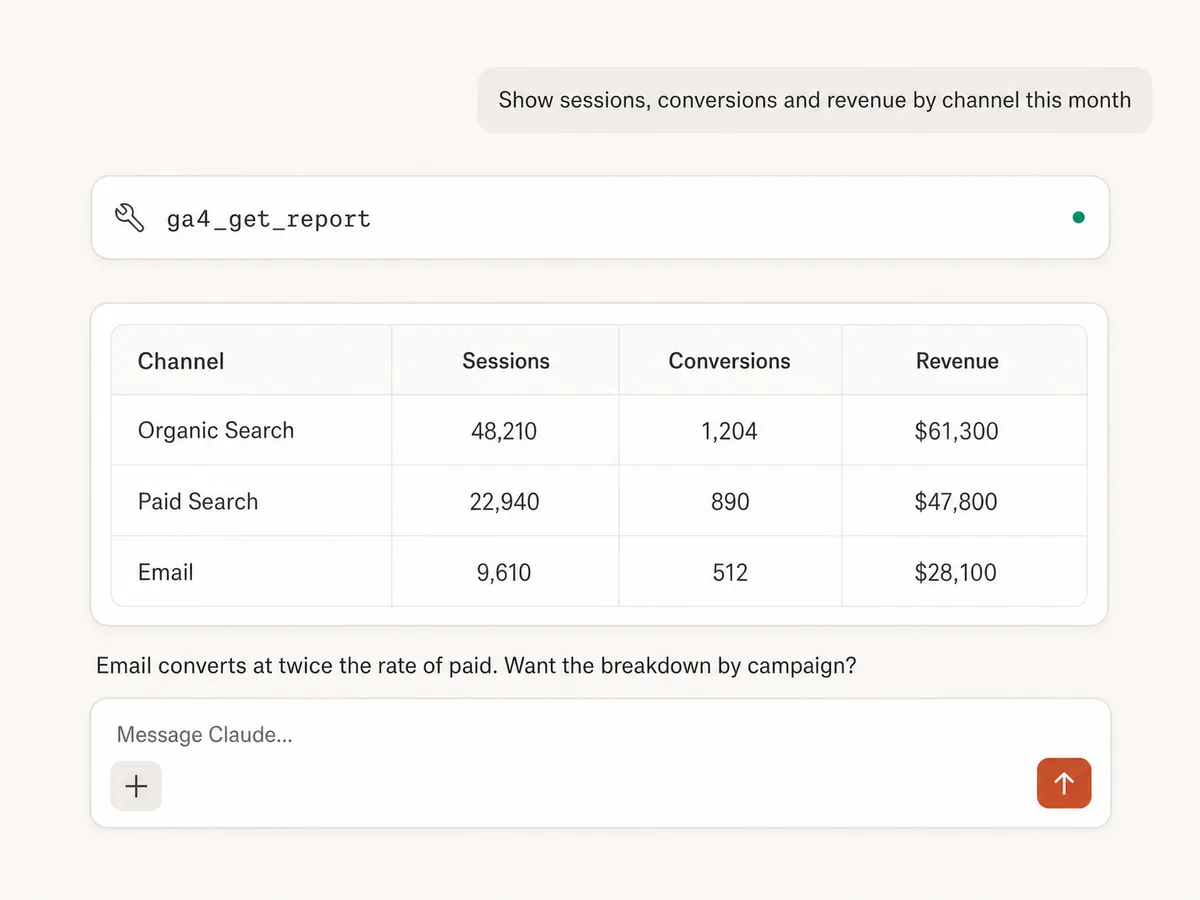Screen dimensions: 1200x900
Task: Expand the ga4_get_report tool call
Action: pos(600,218)
